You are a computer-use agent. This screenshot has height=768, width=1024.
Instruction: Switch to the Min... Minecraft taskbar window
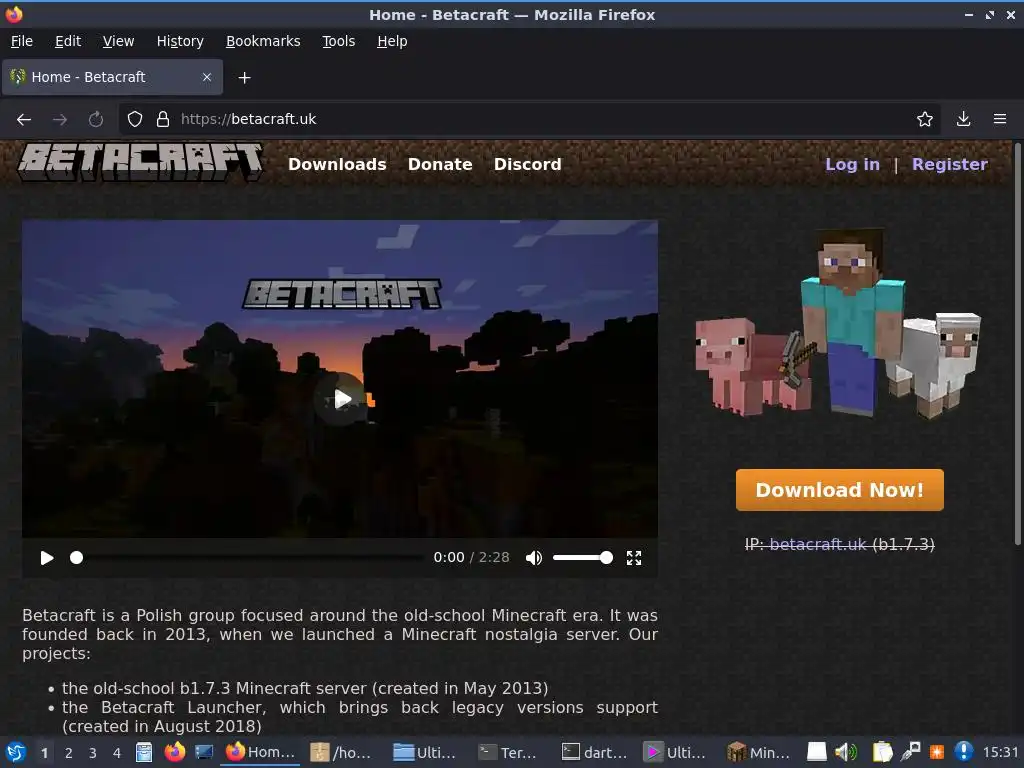point(759,752)
